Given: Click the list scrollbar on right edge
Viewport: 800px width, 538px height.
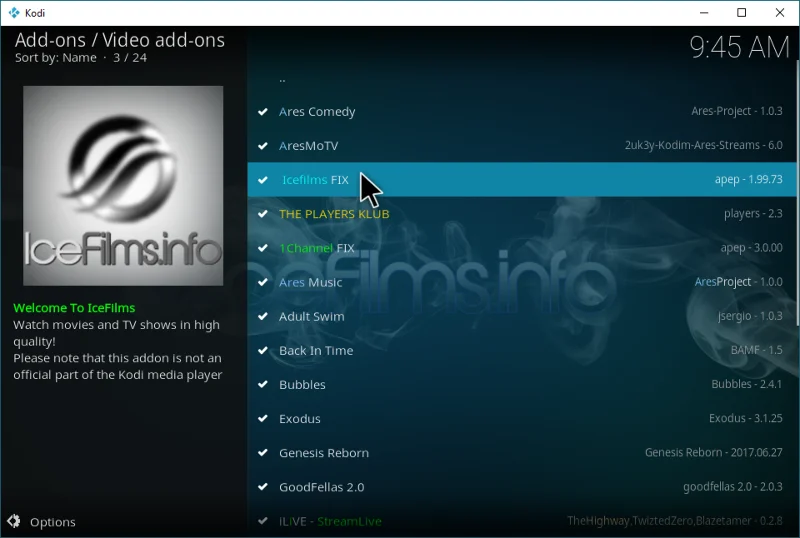Looking at the screenshot, I should point(797,197).
